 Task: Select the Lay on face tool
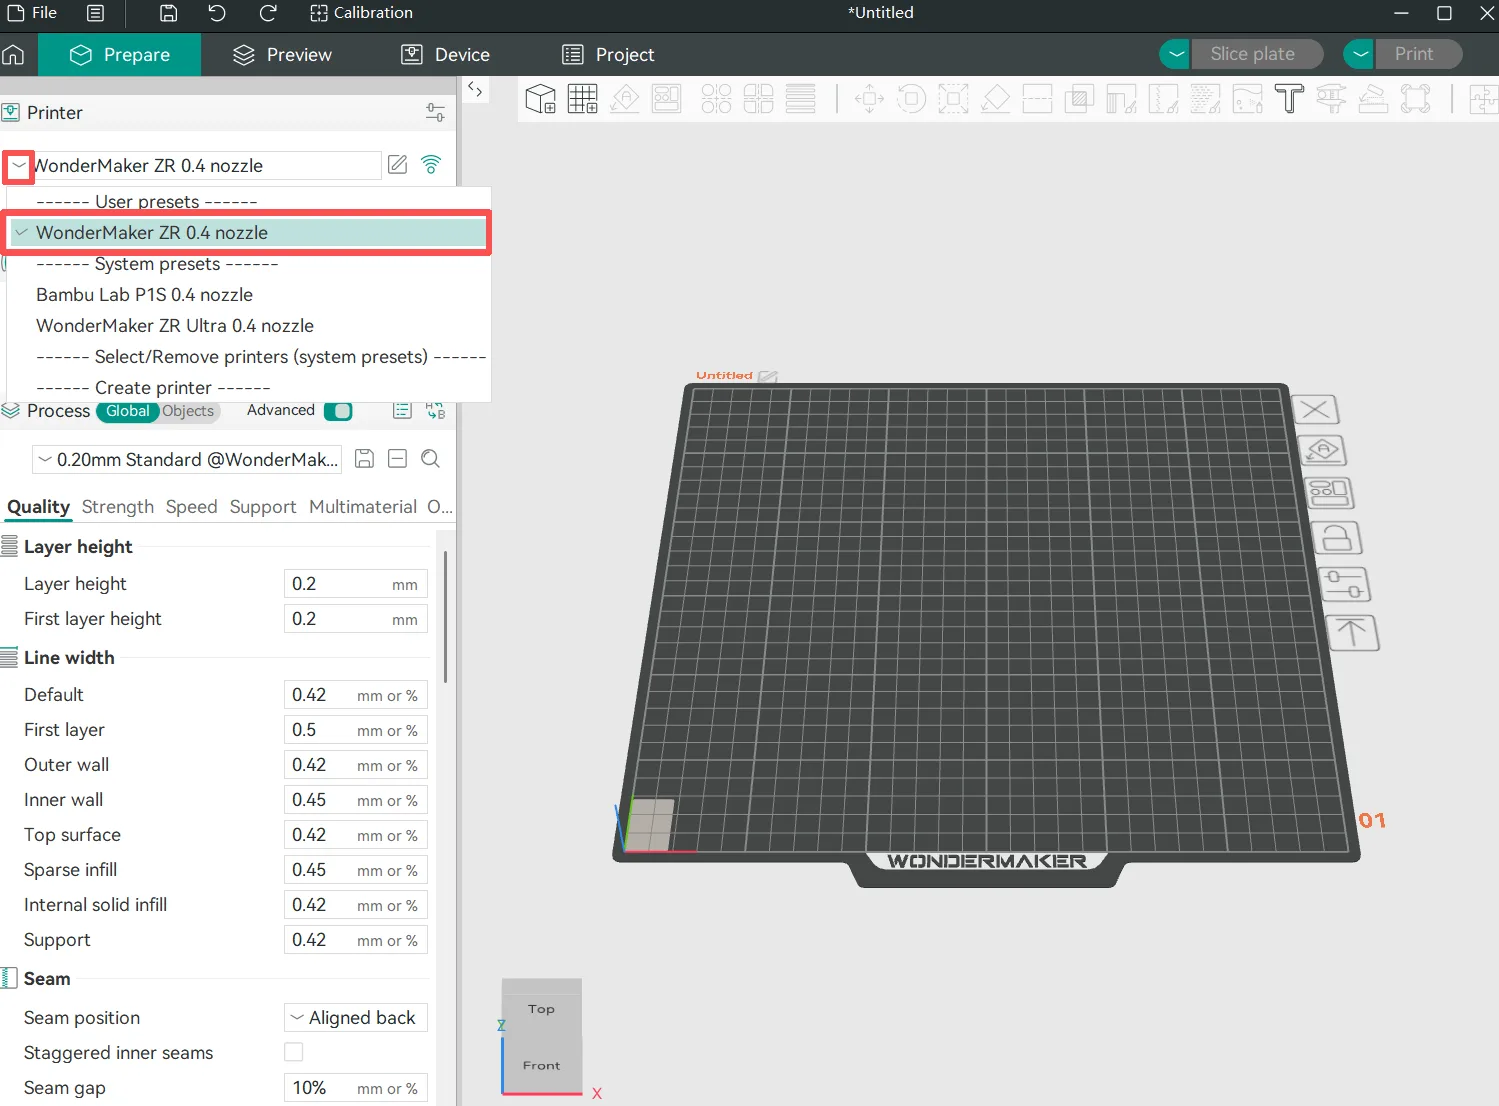[995, 98]
